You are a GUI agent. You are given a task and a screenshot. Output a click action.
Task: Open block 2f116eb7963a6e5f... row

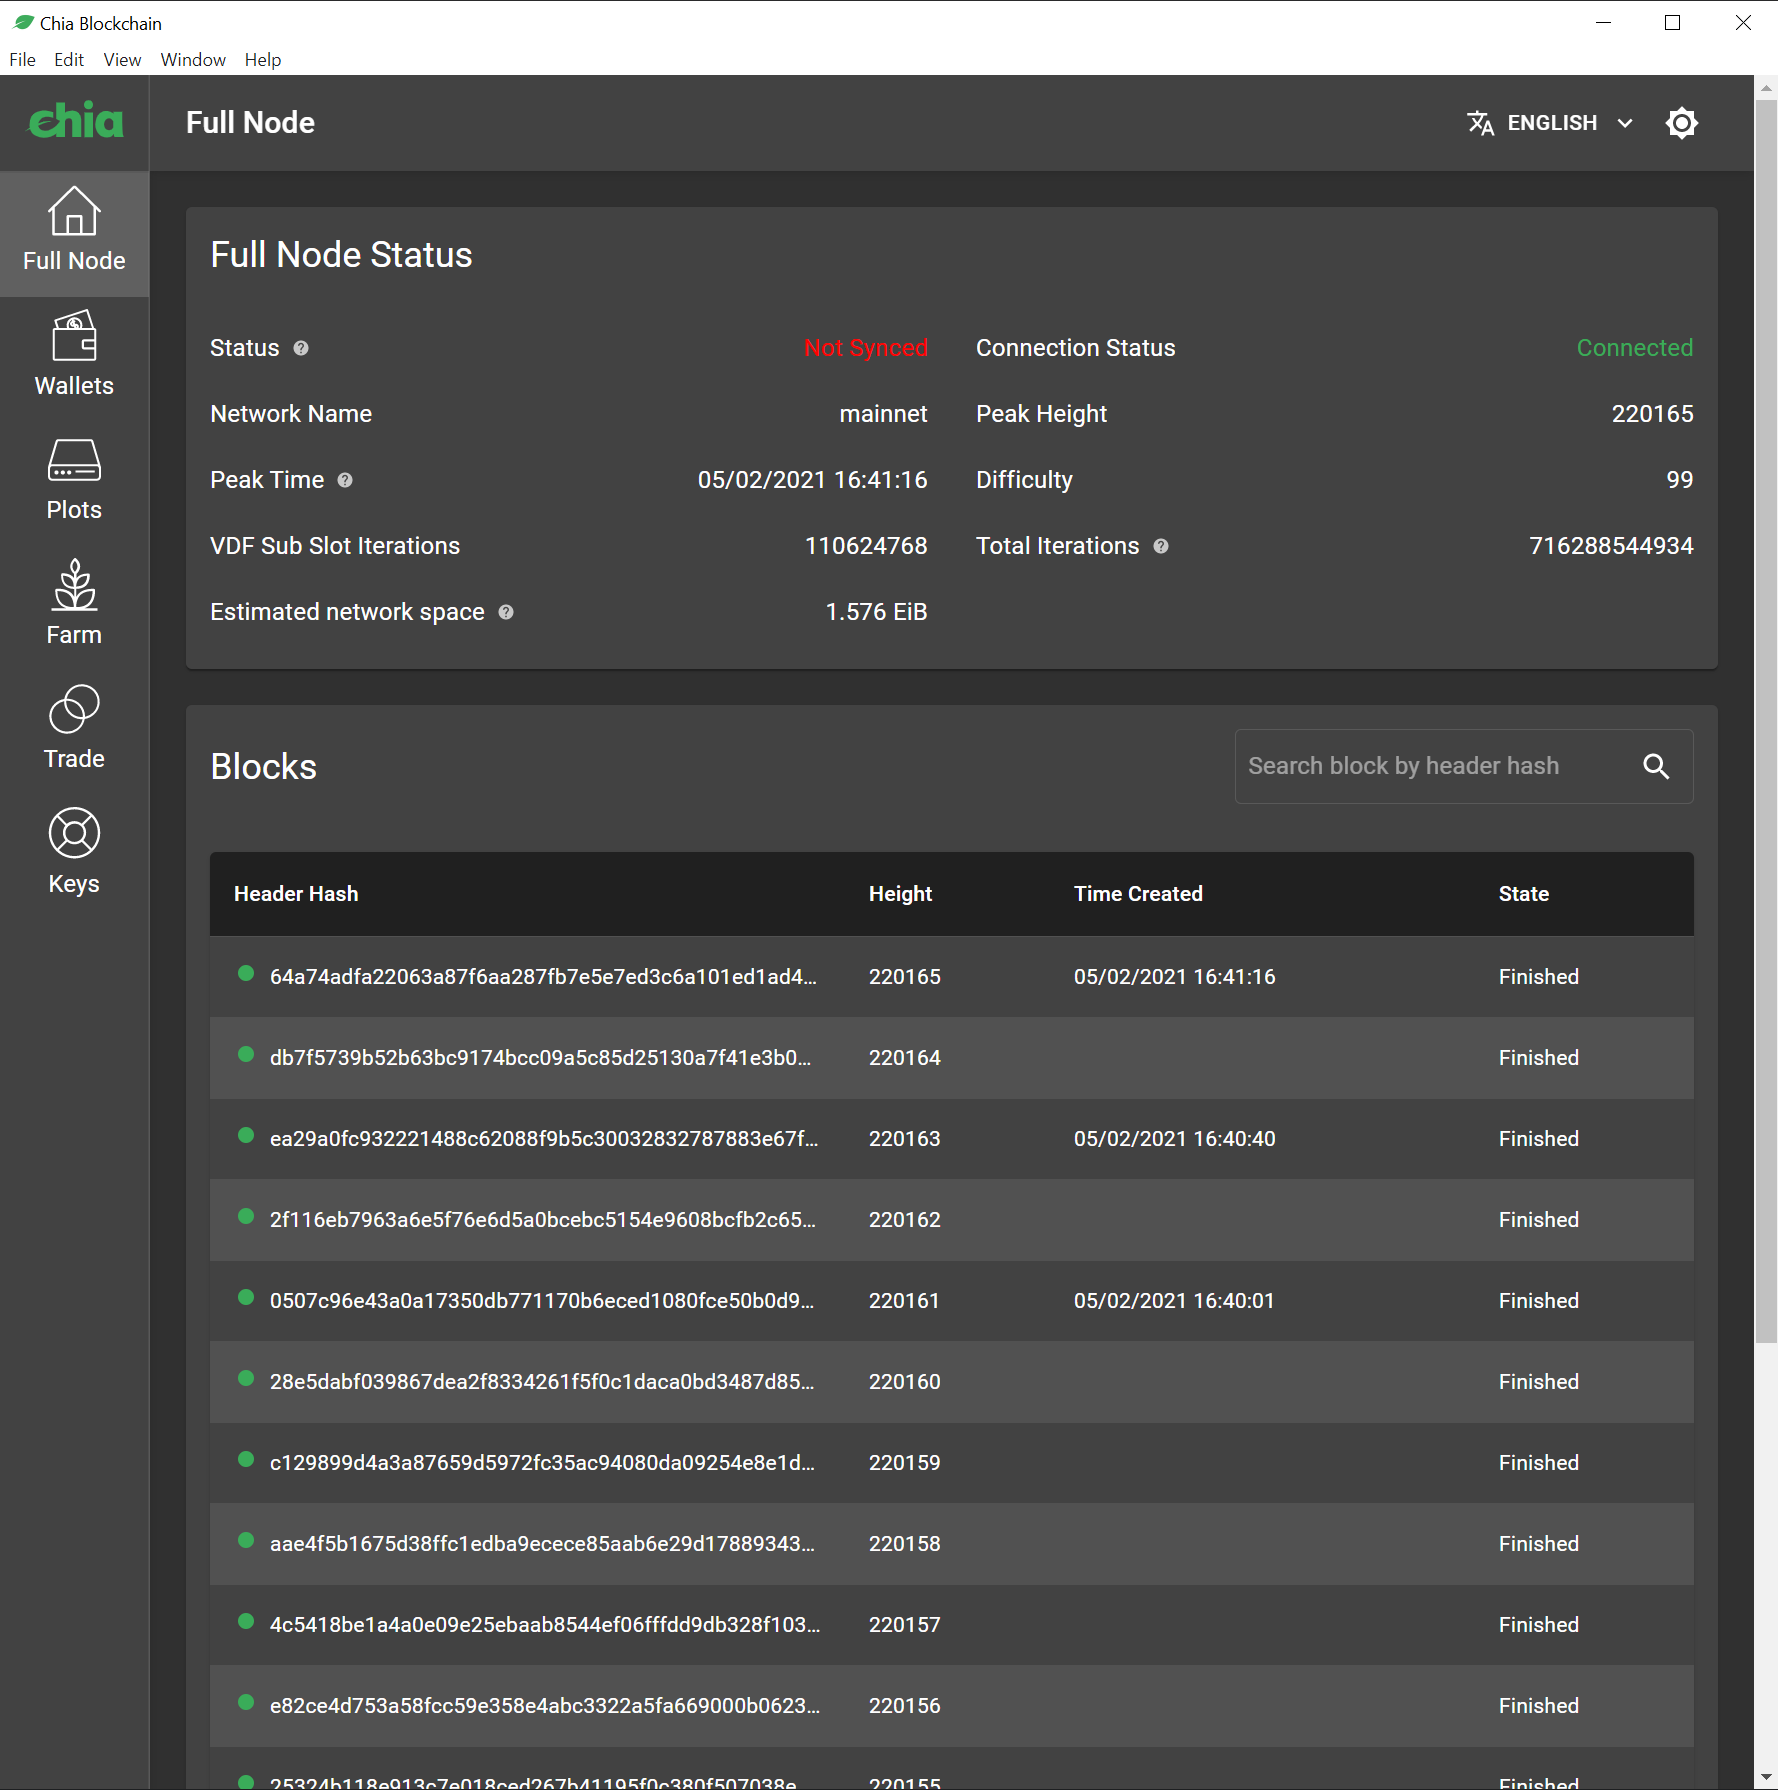952,1220
